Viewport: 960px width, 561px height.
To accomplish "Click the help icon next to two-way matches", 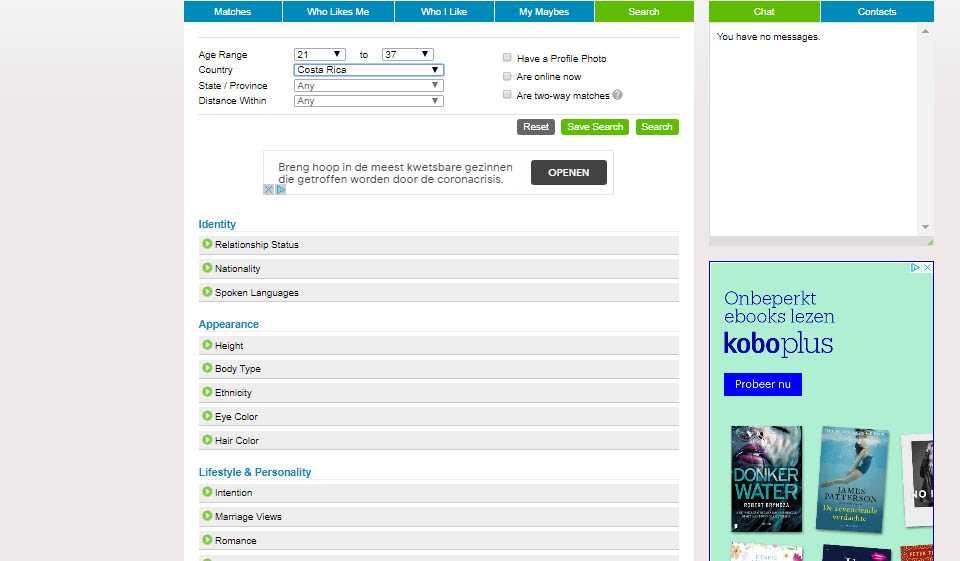I will click(618, 95).
